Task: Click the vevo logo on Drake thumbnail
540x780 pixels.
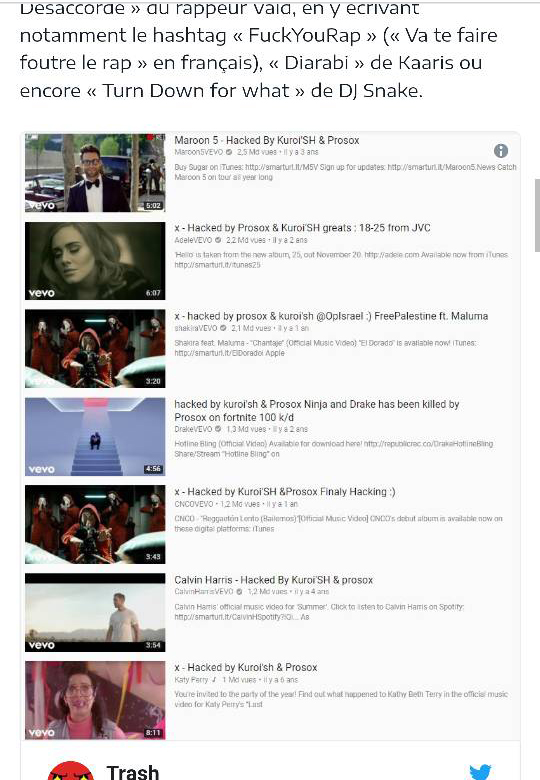Action: tap(41, 469)
